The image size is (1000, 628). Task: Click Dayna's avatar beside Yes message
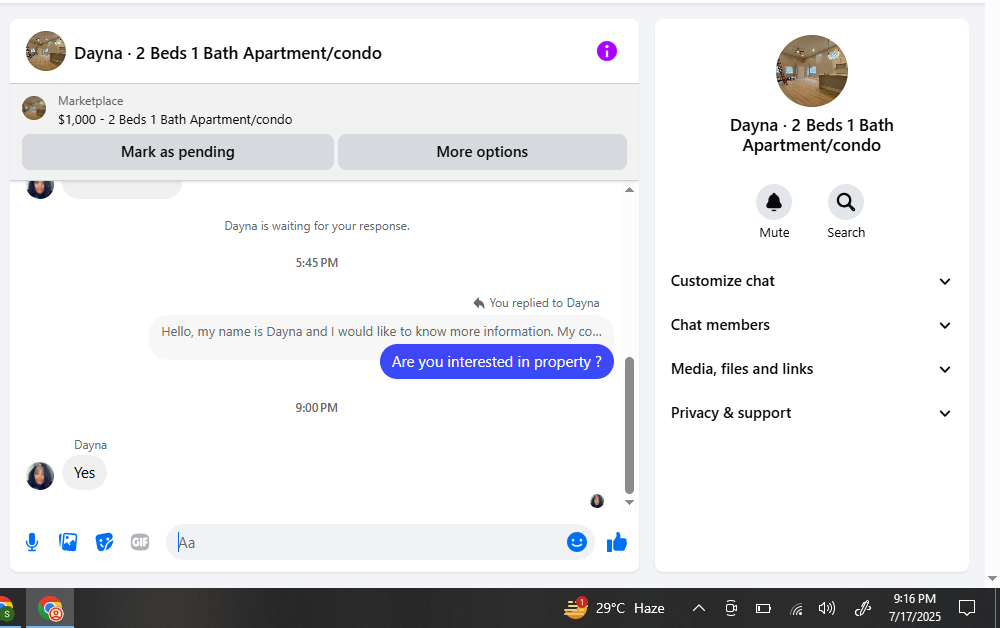40,476
